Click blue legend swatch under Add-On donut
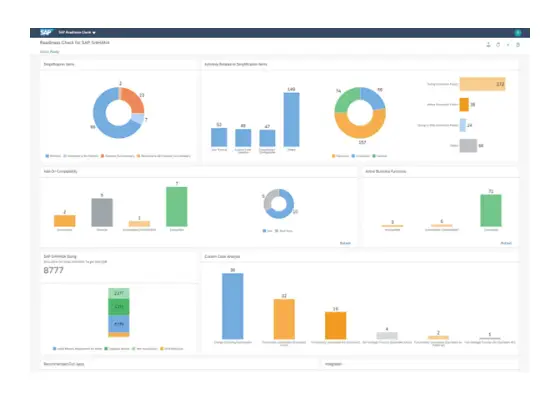 pyautogui.click(x=264, y=231)
